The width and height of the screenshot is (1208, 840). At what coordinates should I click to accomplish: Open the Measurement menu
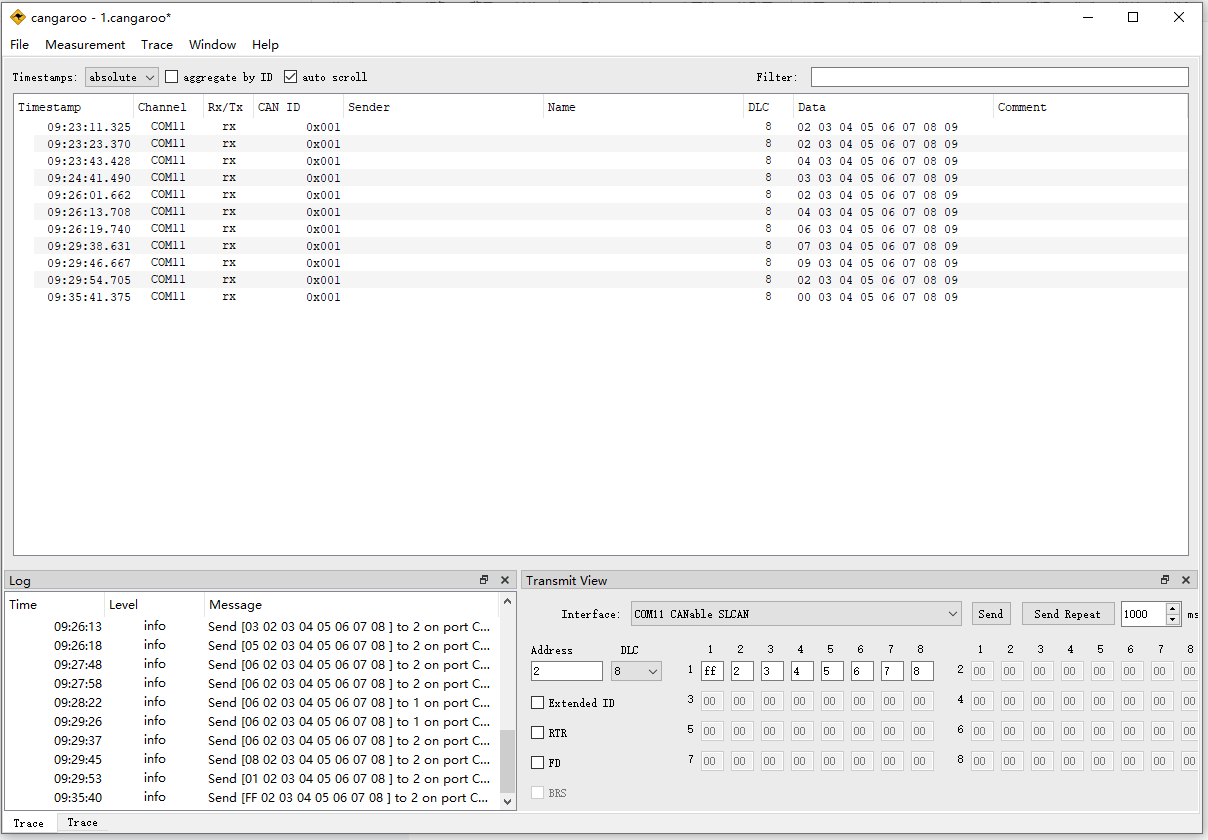(85, 45)
